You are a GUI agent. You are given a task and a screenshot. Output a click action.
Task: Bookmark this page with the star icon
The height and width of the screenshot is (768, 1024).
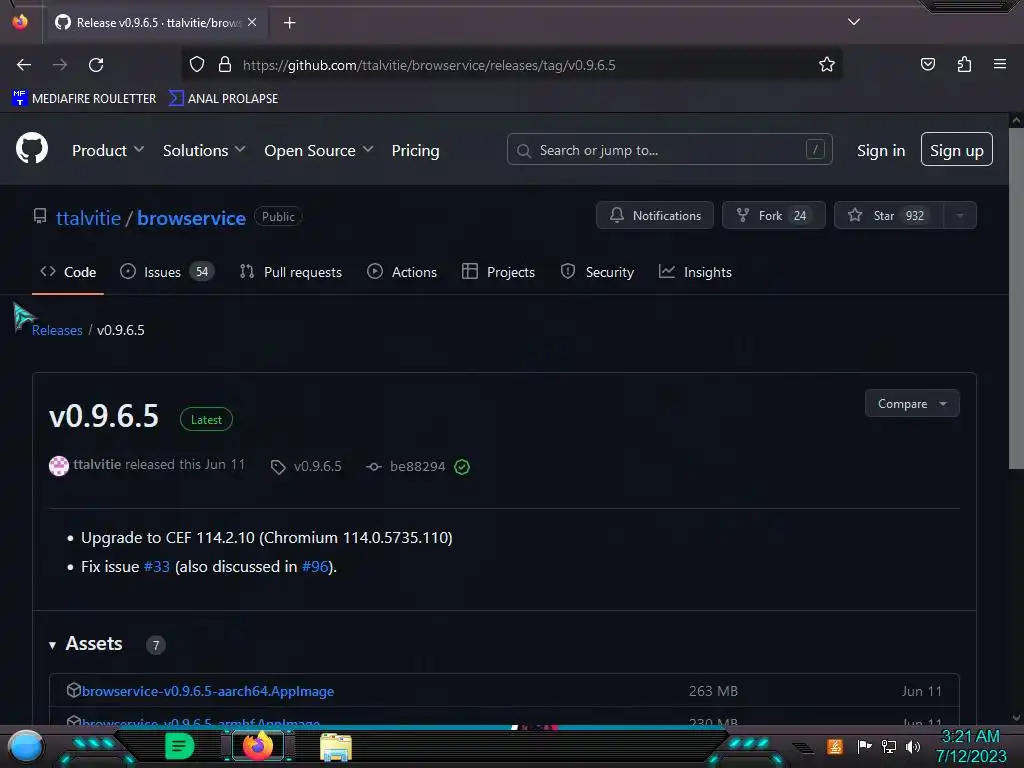(x=827, y=65)
